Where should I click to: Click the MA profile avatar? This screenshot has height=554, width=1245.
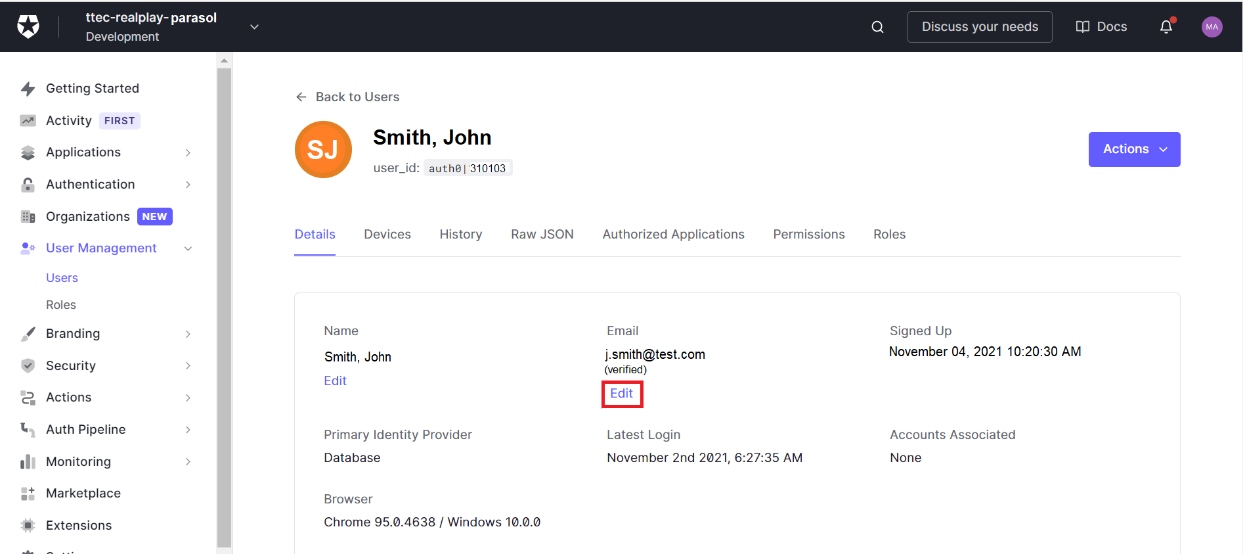coord(1212,27)
